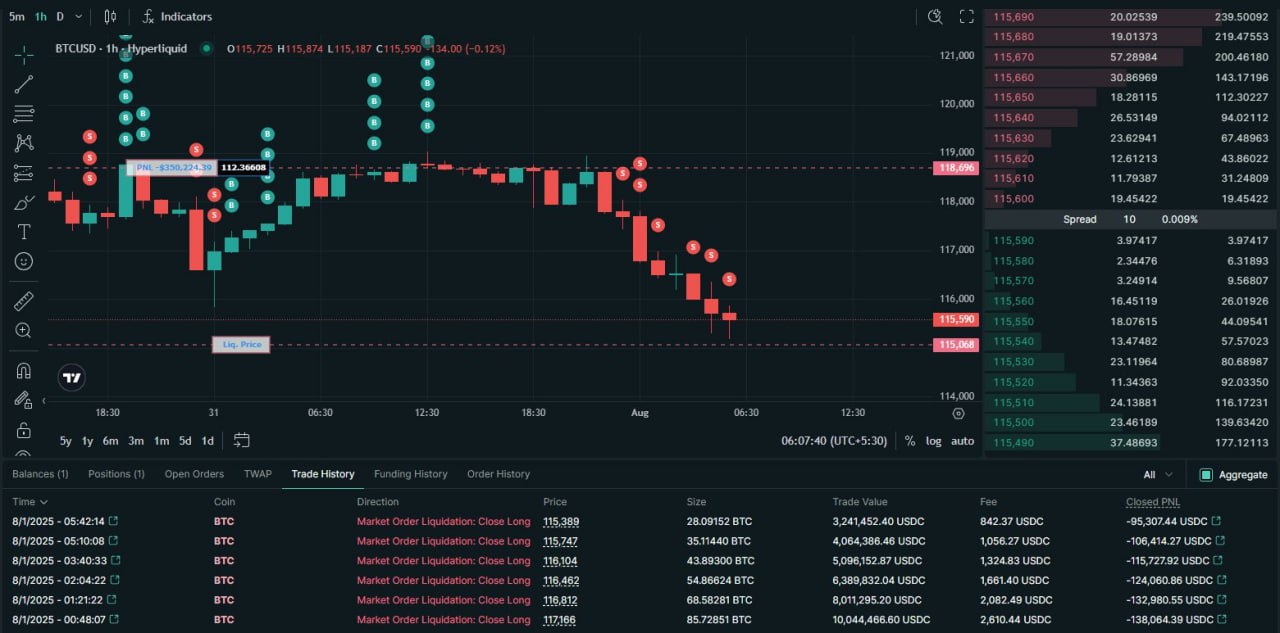Viewport: 1280px width, 633px height.
Task: Activate the zoom in tool
Action: (x=24, y=330)
